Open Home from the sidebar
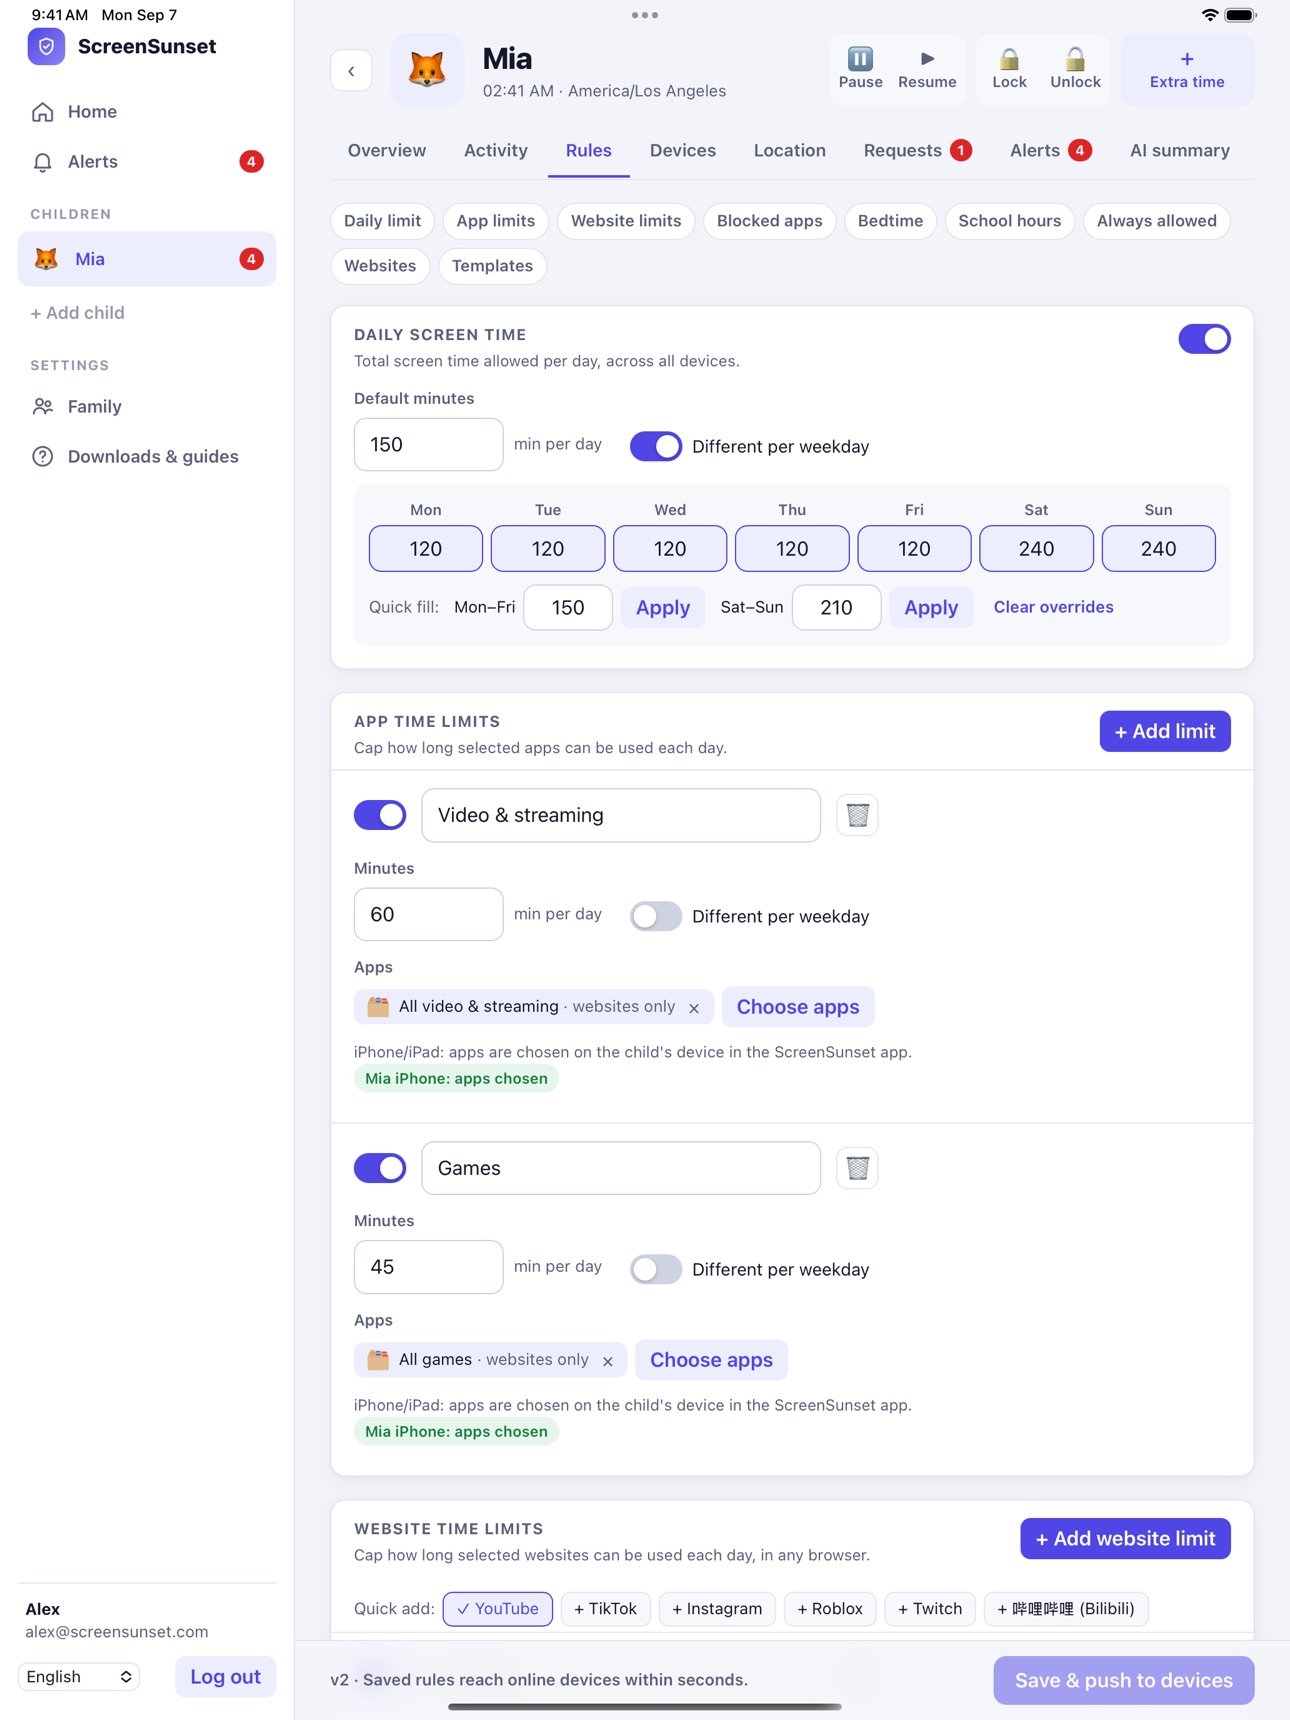 [147, 112]
